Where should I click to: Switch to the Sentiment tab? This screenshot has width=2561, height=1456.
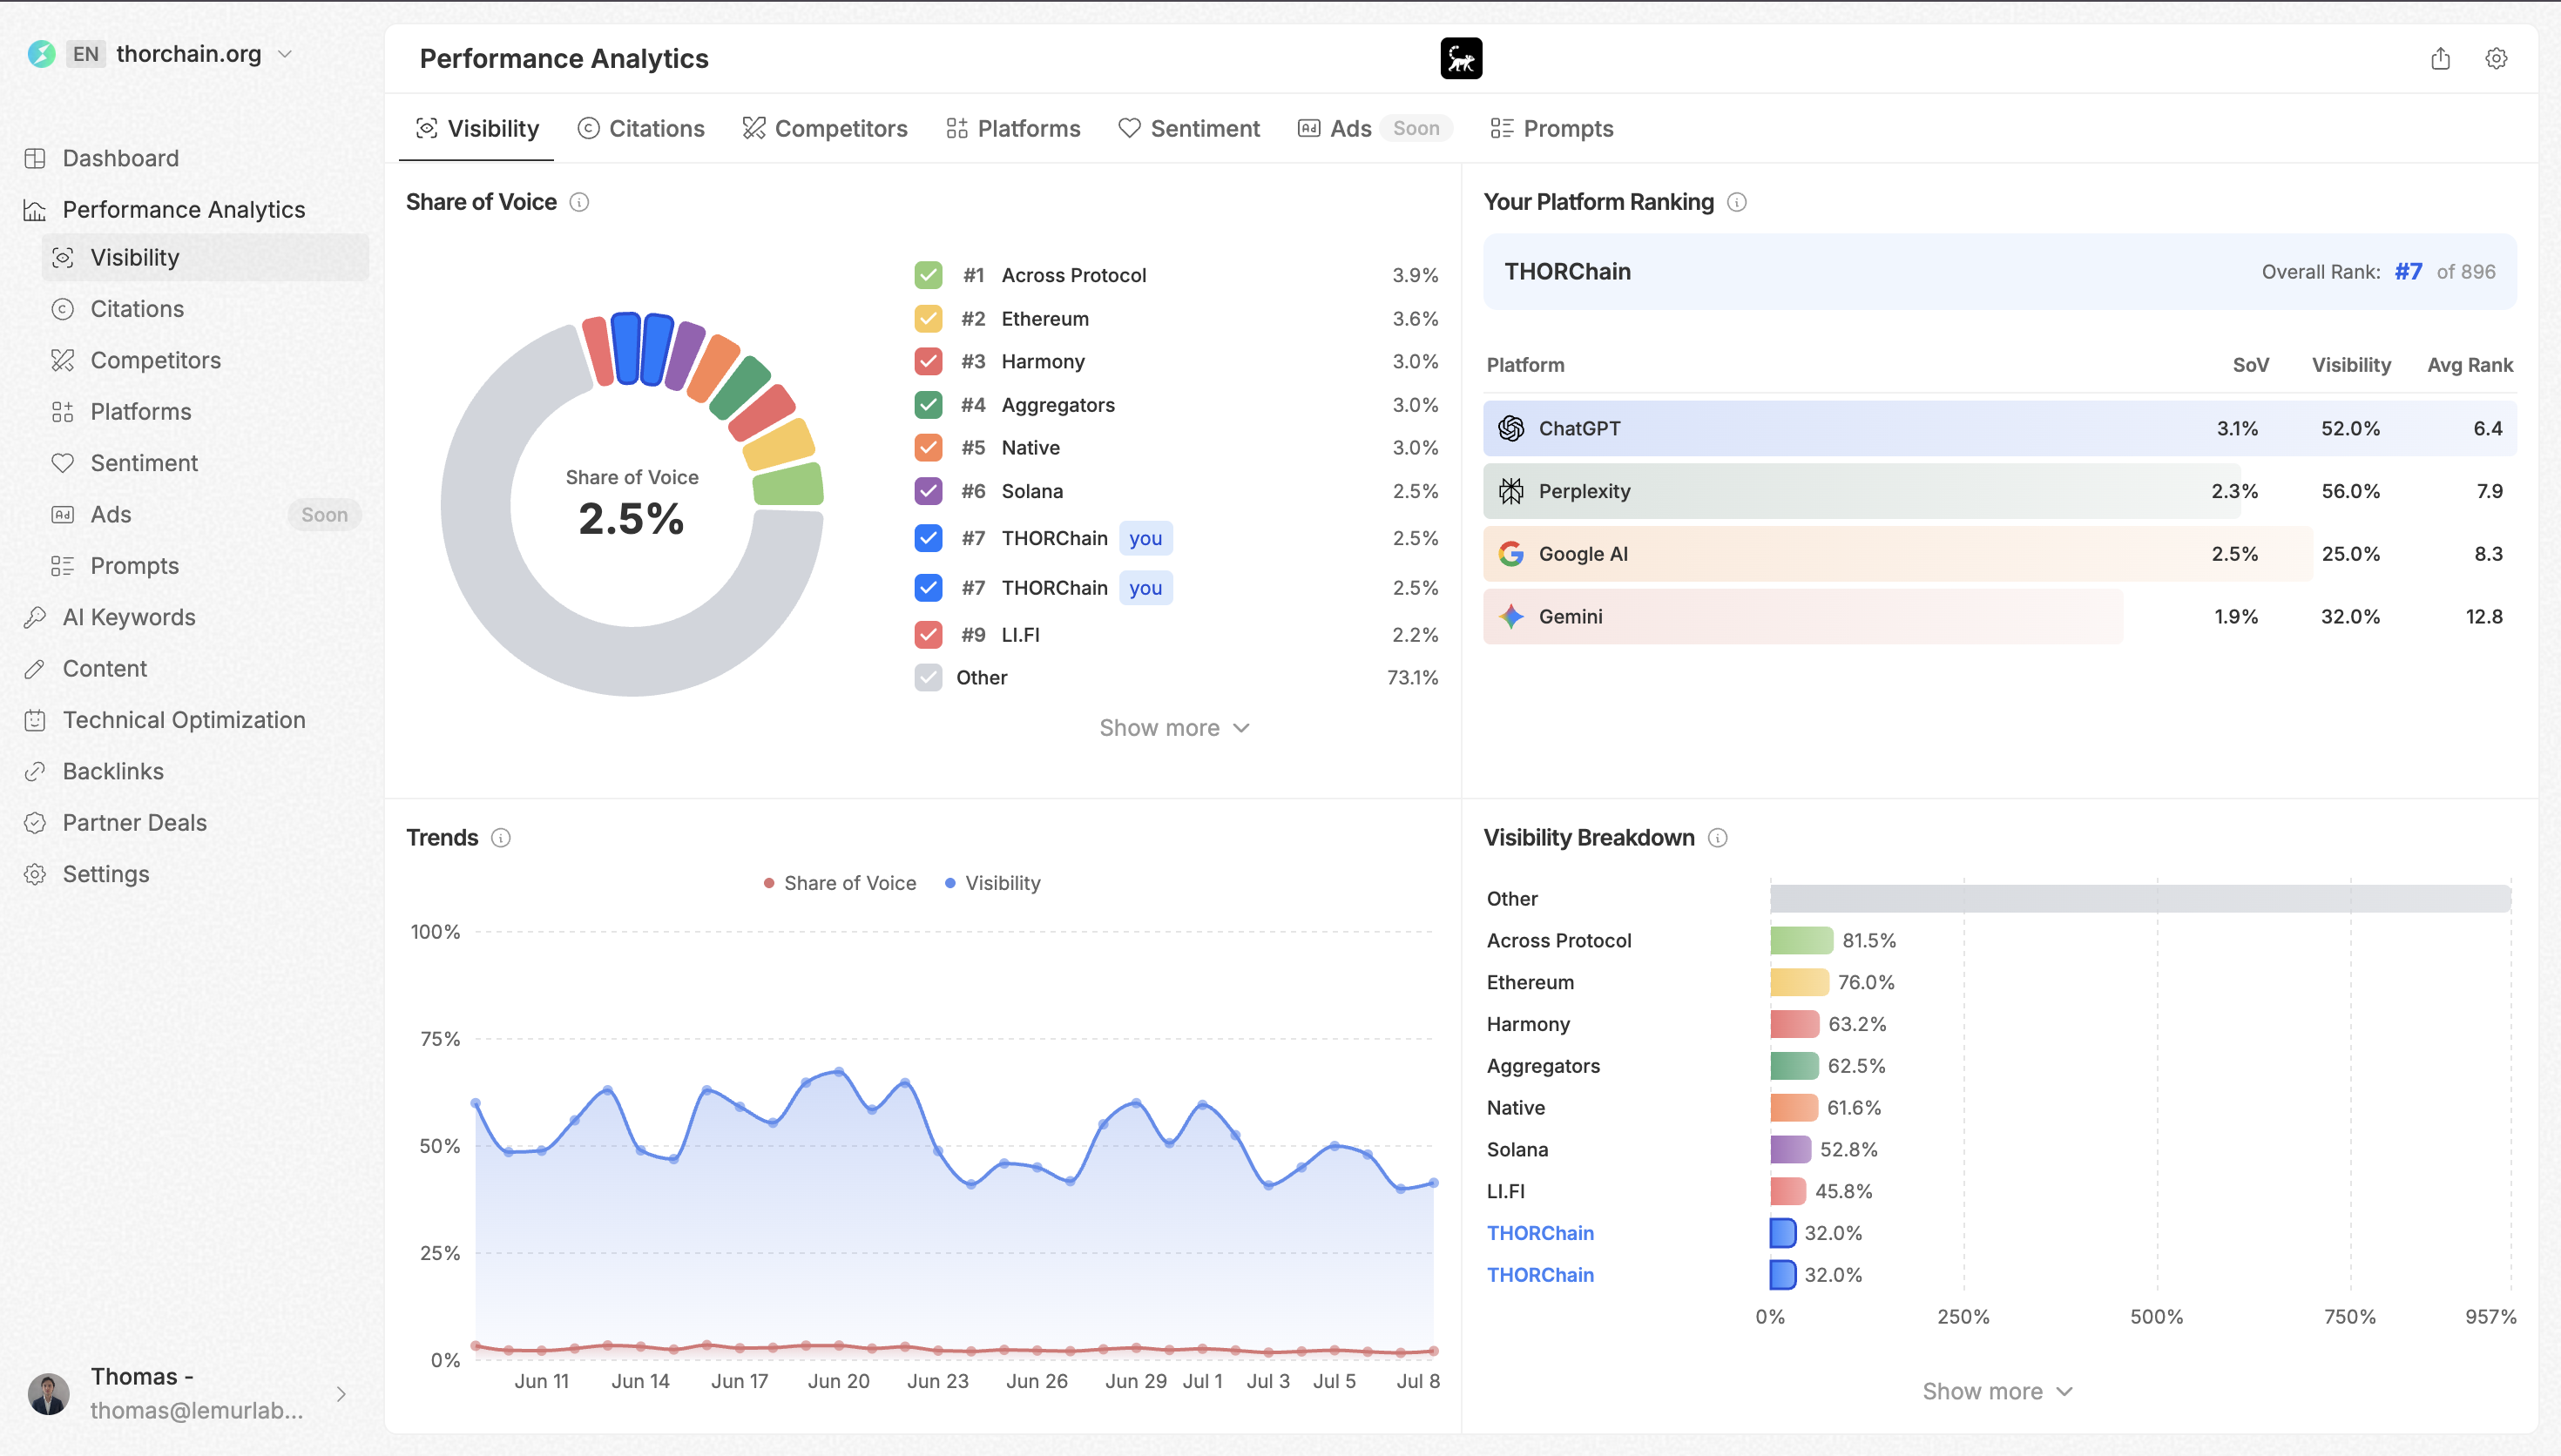tap(1189, 128)
